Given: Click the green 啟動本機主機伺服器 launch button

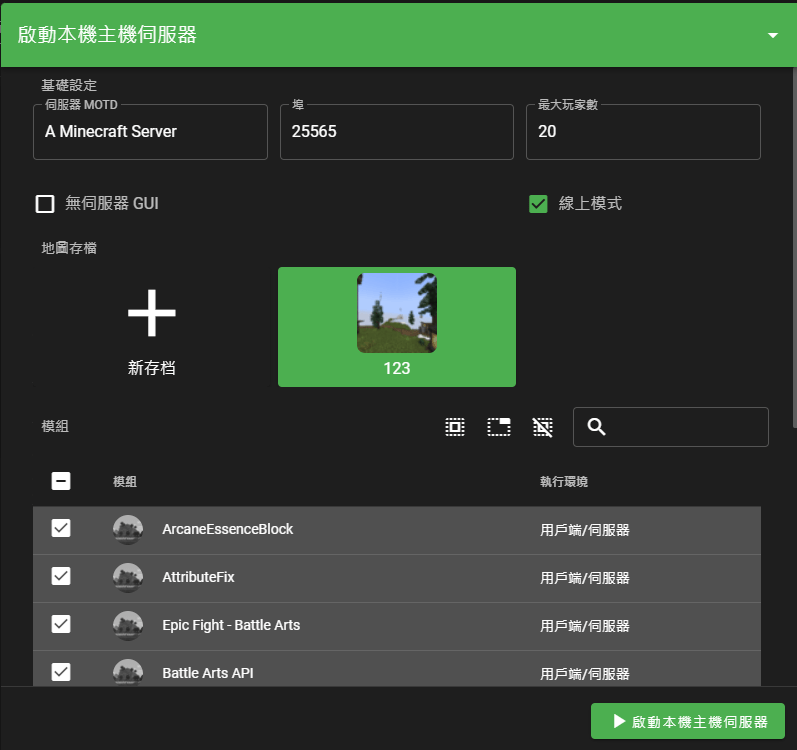Looking at the screenshot, I should click(x=688, y=721).
